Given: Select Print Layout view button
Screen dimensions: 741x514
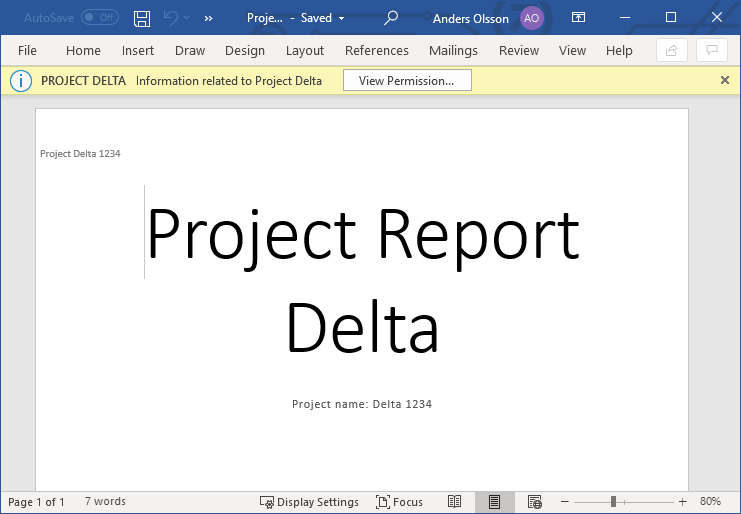Looking at the screenshot, I should (x=494, y=502).
